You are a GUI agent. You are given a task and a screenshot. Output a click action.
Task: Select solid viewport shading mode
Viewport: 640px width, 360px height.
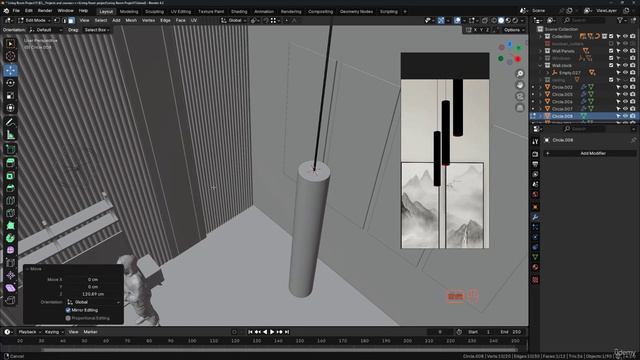tap(501, 20)
